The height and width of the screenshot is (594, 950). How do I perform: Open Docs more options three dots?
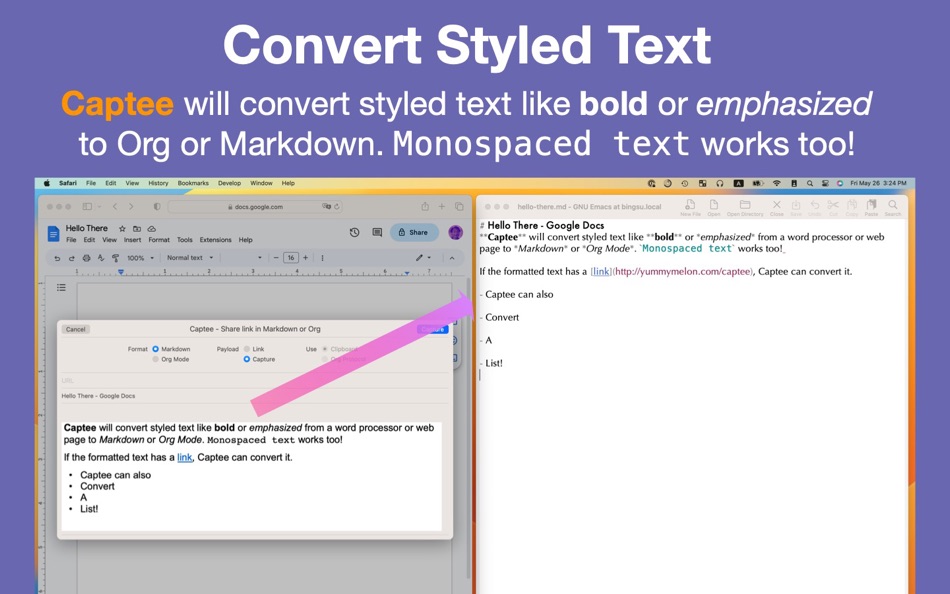(322, 258)
